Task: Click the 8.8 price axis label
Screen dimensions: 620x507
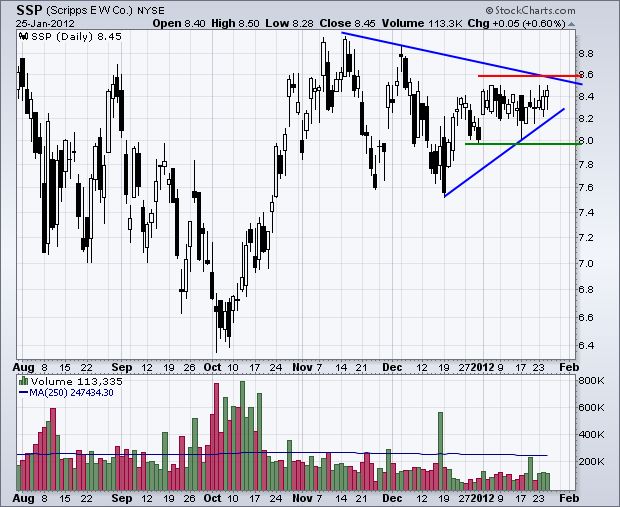Action: [586, 54]
